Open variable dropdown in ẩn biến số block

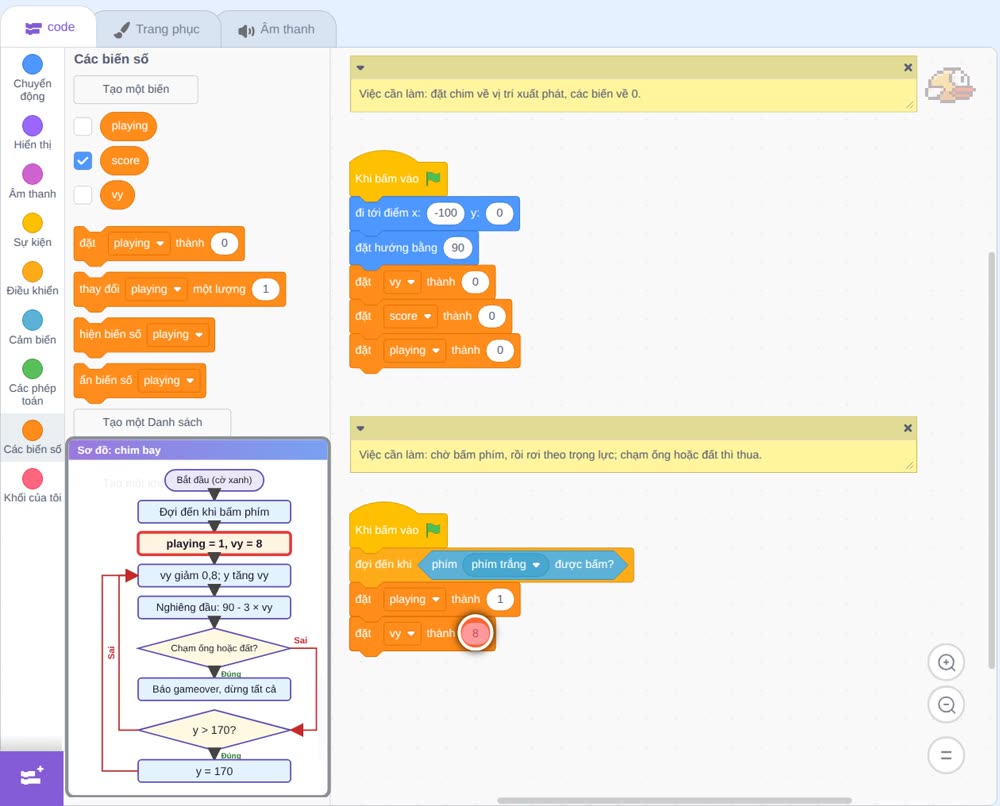click(168, 381)
